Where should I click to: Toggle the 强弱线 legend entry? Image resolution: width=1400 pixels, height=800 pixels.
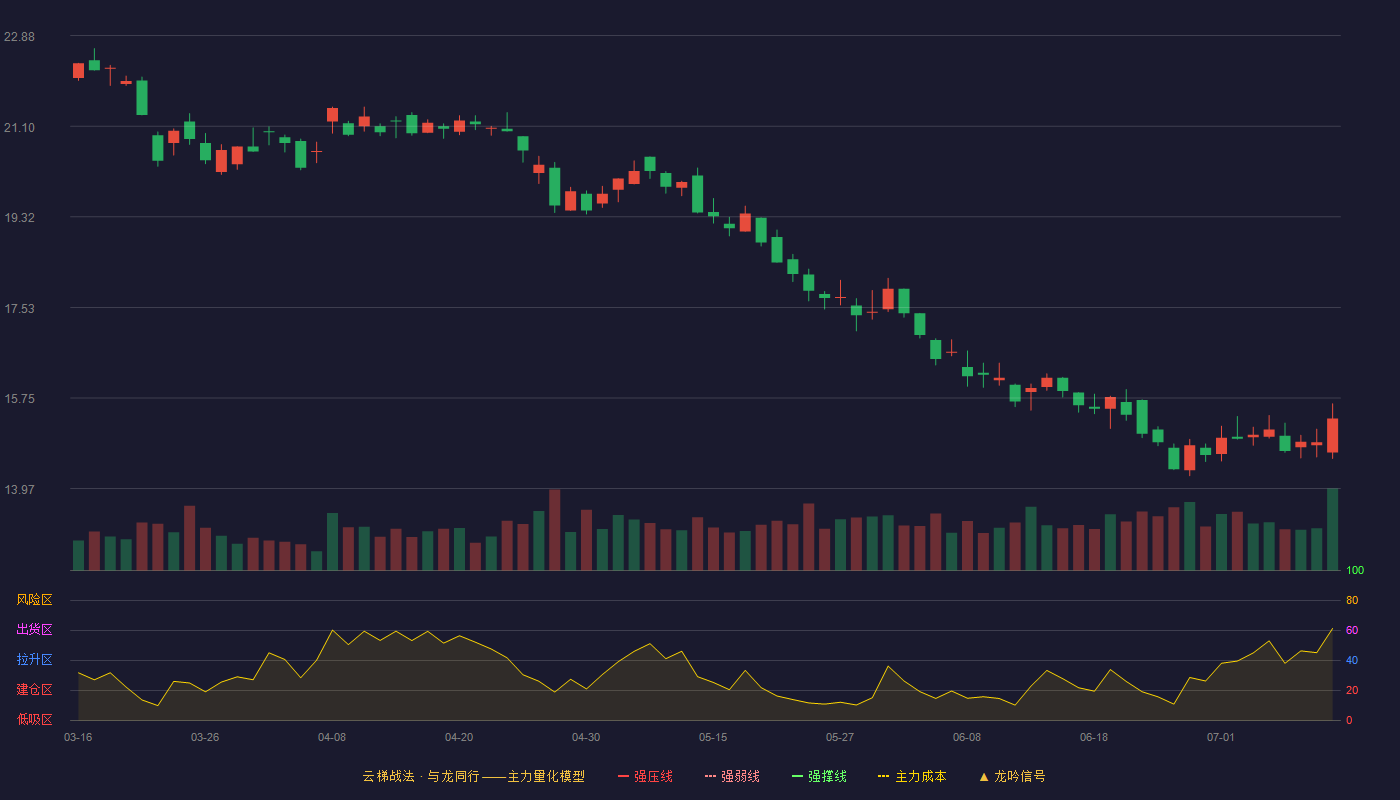[x=732, y=776]
